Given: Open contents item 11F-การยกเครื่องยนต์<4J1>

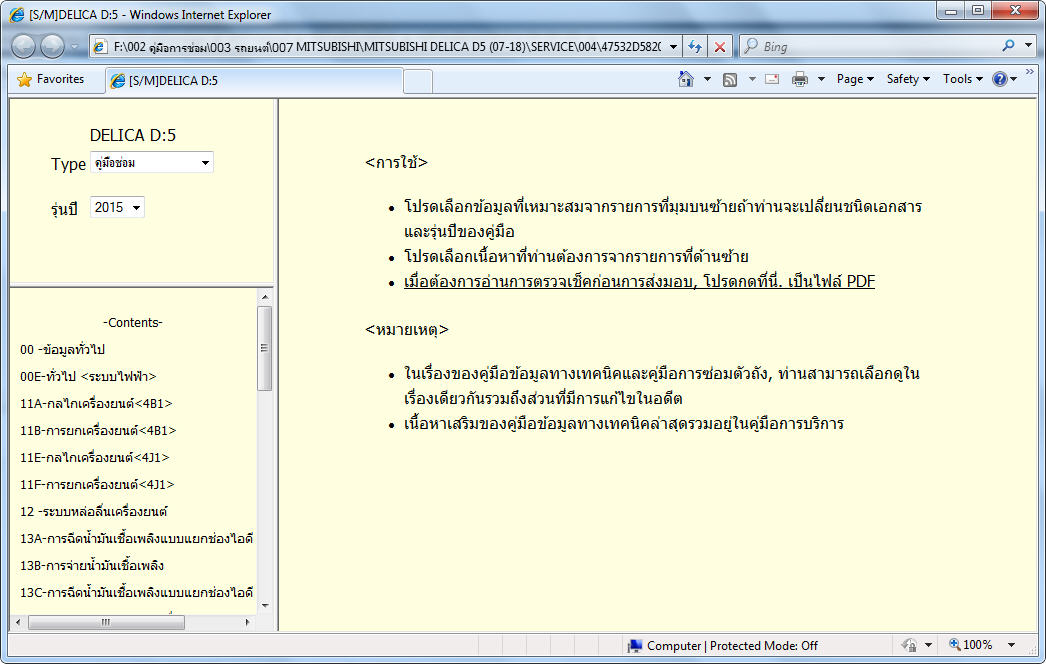Looking at the screenshot, I should (97, 484).
